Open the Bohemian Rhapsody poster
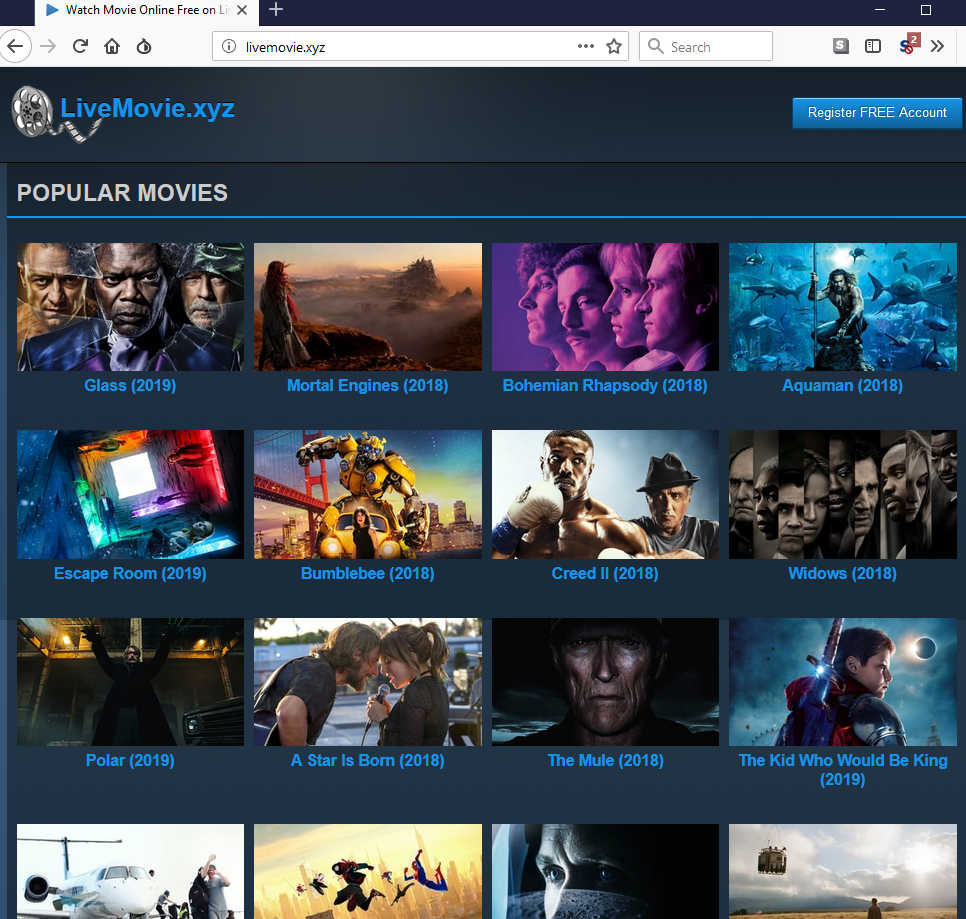 605,307
